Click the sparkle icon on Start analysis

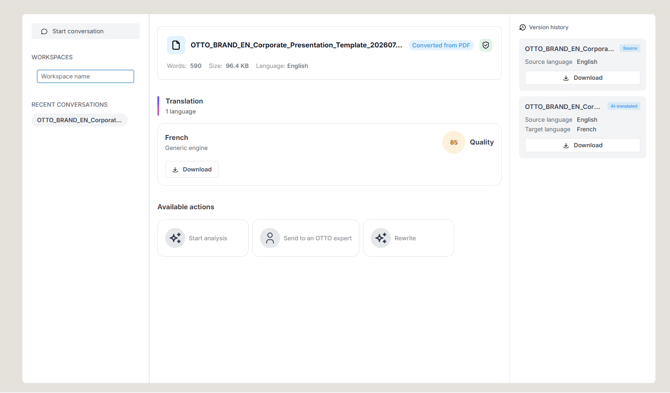(175, 238)
